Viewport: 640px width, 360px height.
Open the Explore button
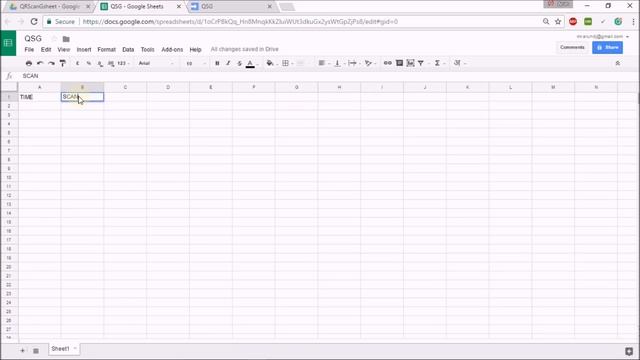pos(629,351)
